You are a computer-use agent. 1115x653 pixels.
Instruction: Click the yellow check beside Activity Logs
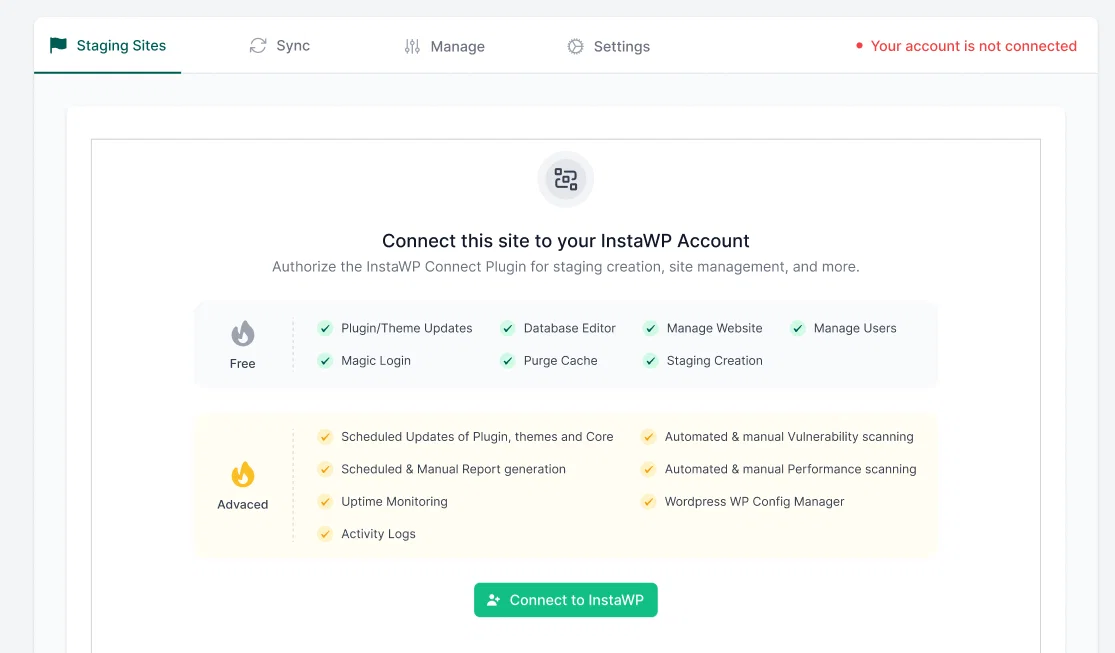click(x=325, y=533)
